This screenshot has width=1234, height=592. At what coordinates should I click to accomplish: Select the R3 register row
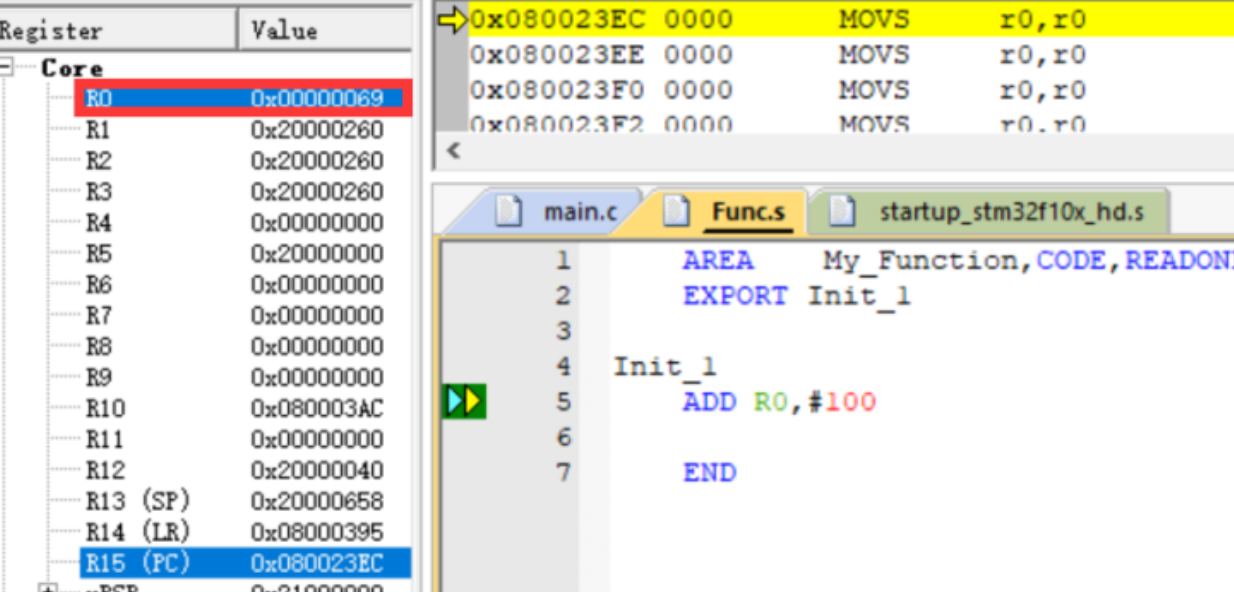[x=243, y=192]
